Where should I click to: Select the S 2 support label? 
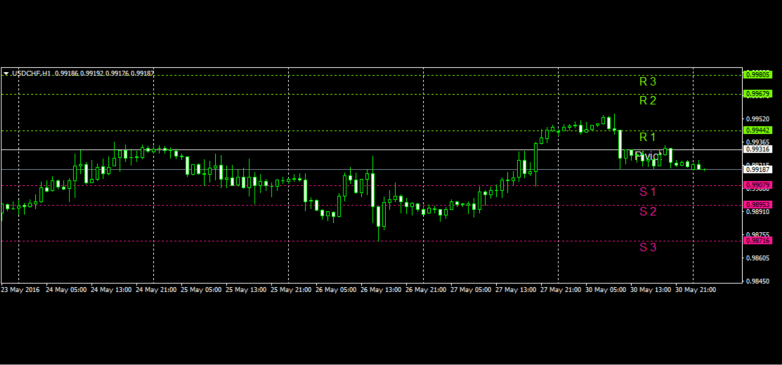click(x=648, y=211)
